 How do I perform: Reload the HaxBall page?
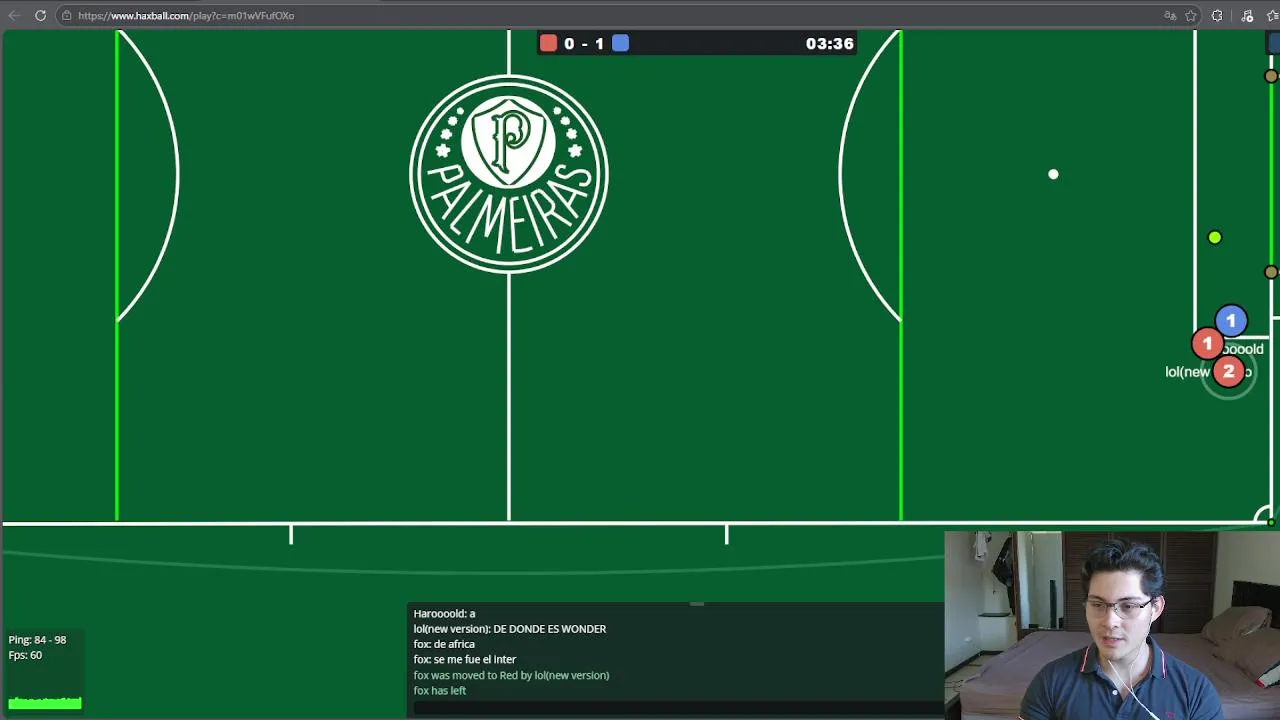[x=40, y=15]
